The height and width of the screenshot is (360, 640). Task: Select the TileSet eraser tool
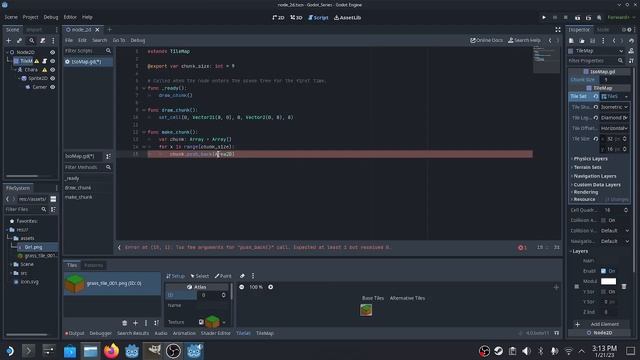click(242, 276)
